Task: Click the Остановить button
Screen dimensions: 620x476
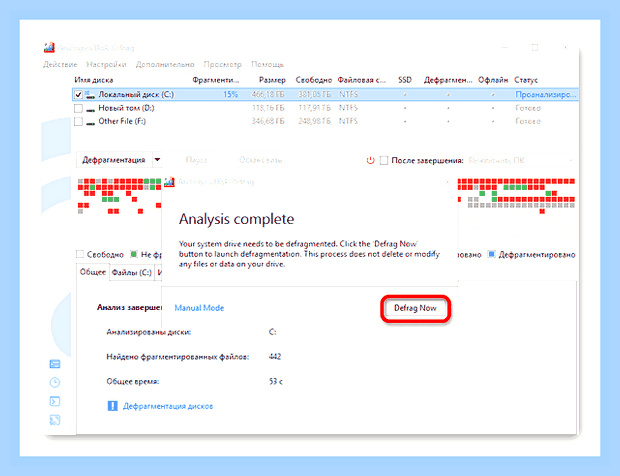Action: pos(261,160)
